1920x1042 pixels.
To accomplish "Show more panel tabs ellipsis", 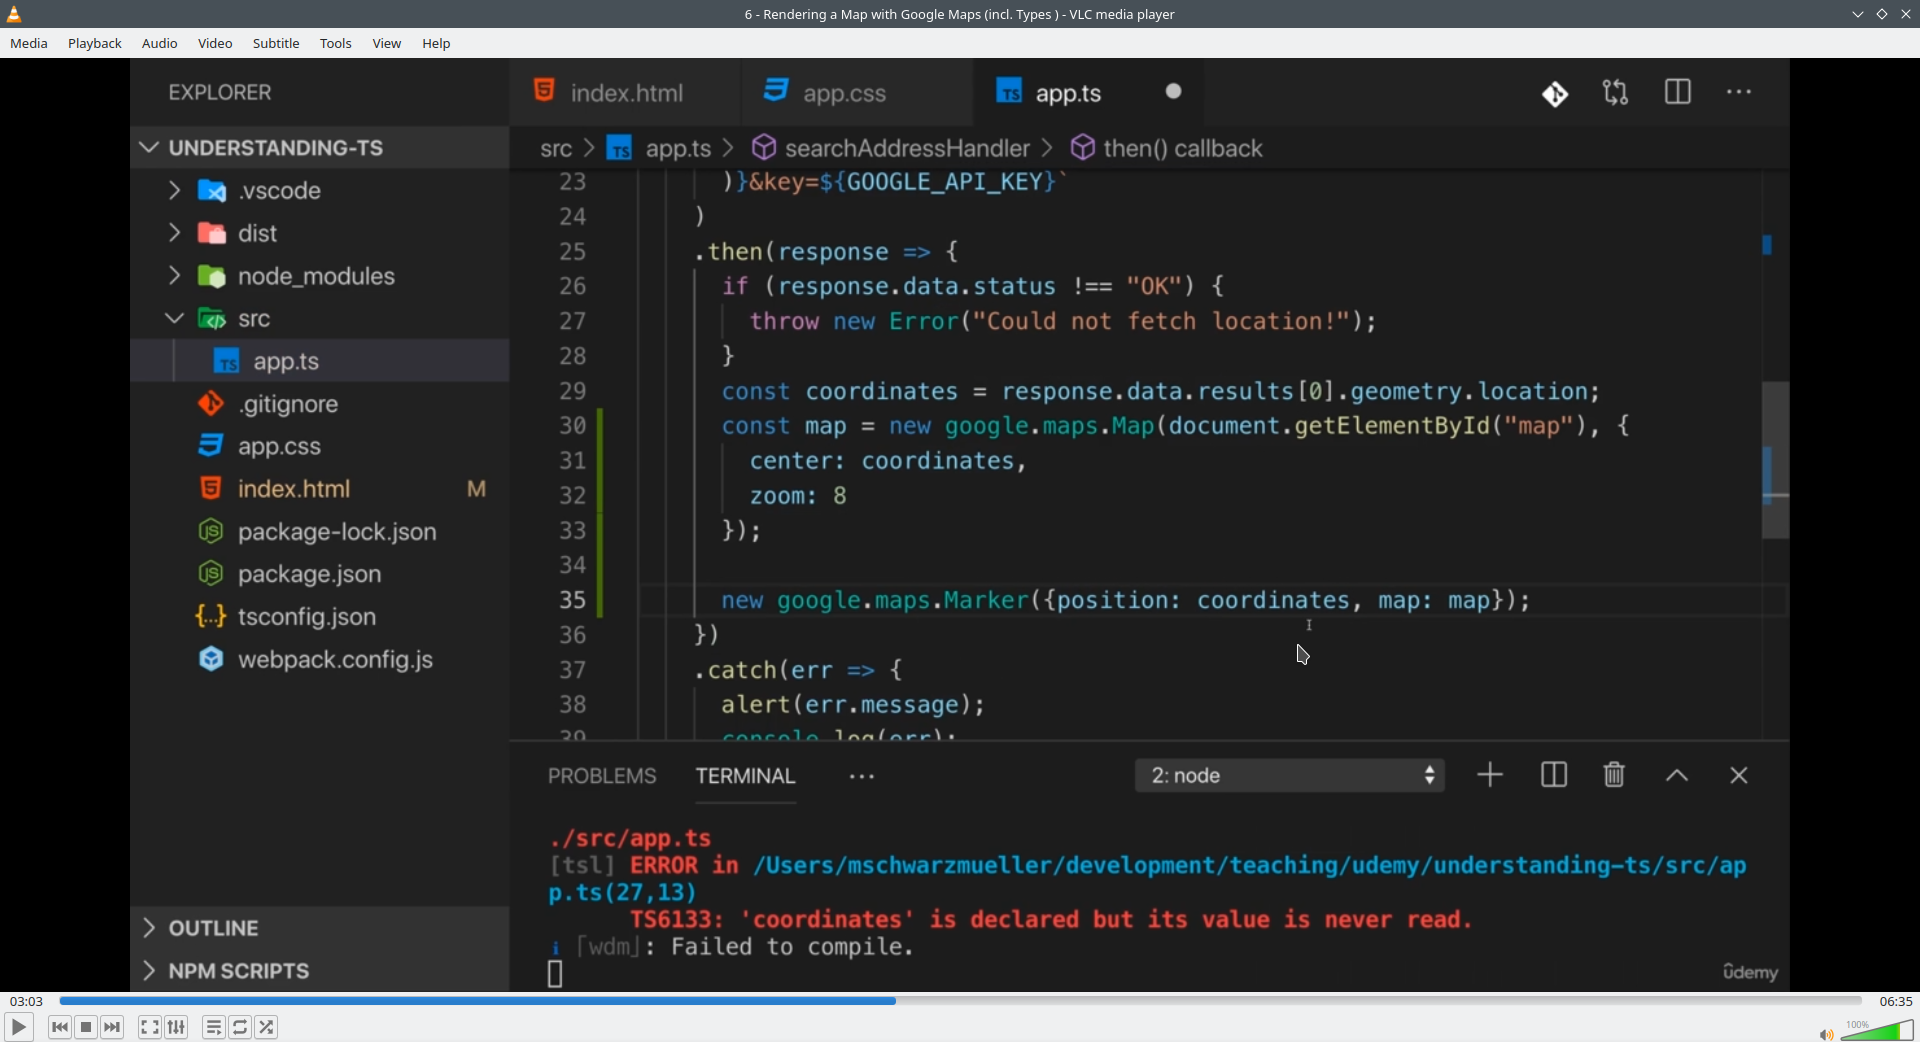I will pos(862,776).
